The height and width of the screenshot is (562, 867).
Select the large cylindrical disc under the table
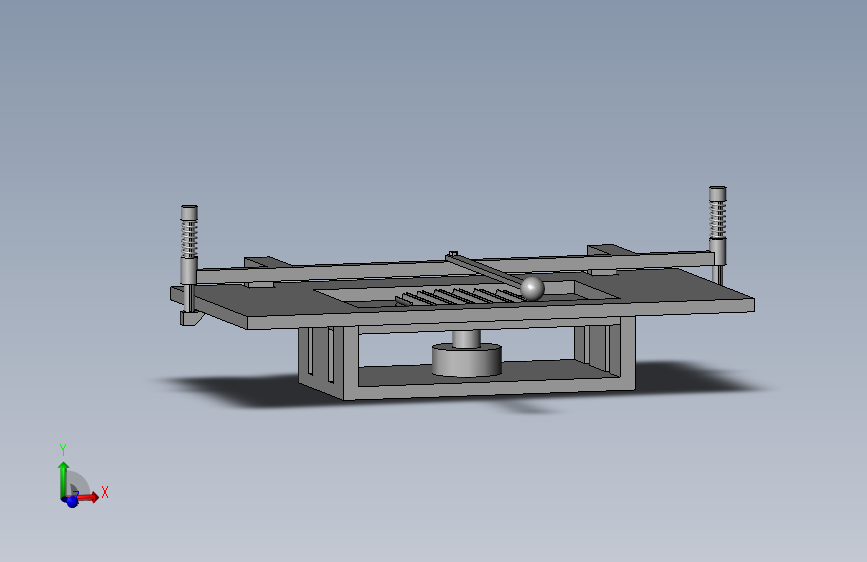tap(467, 360)
